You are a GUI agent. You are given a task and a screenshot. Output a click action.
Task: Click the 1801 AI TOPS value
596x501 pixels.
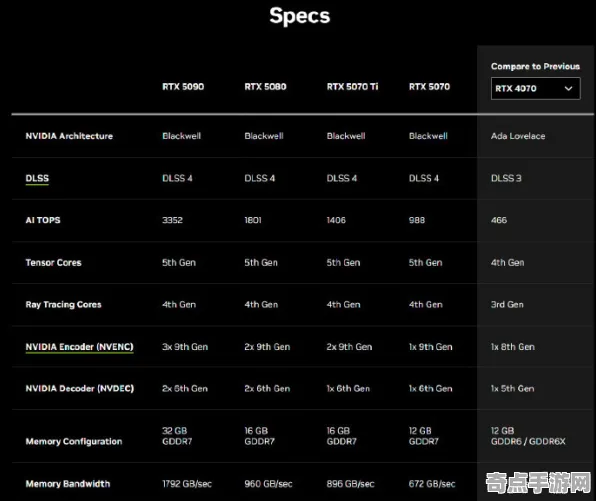pyautogui.click(x=253, y=220)
